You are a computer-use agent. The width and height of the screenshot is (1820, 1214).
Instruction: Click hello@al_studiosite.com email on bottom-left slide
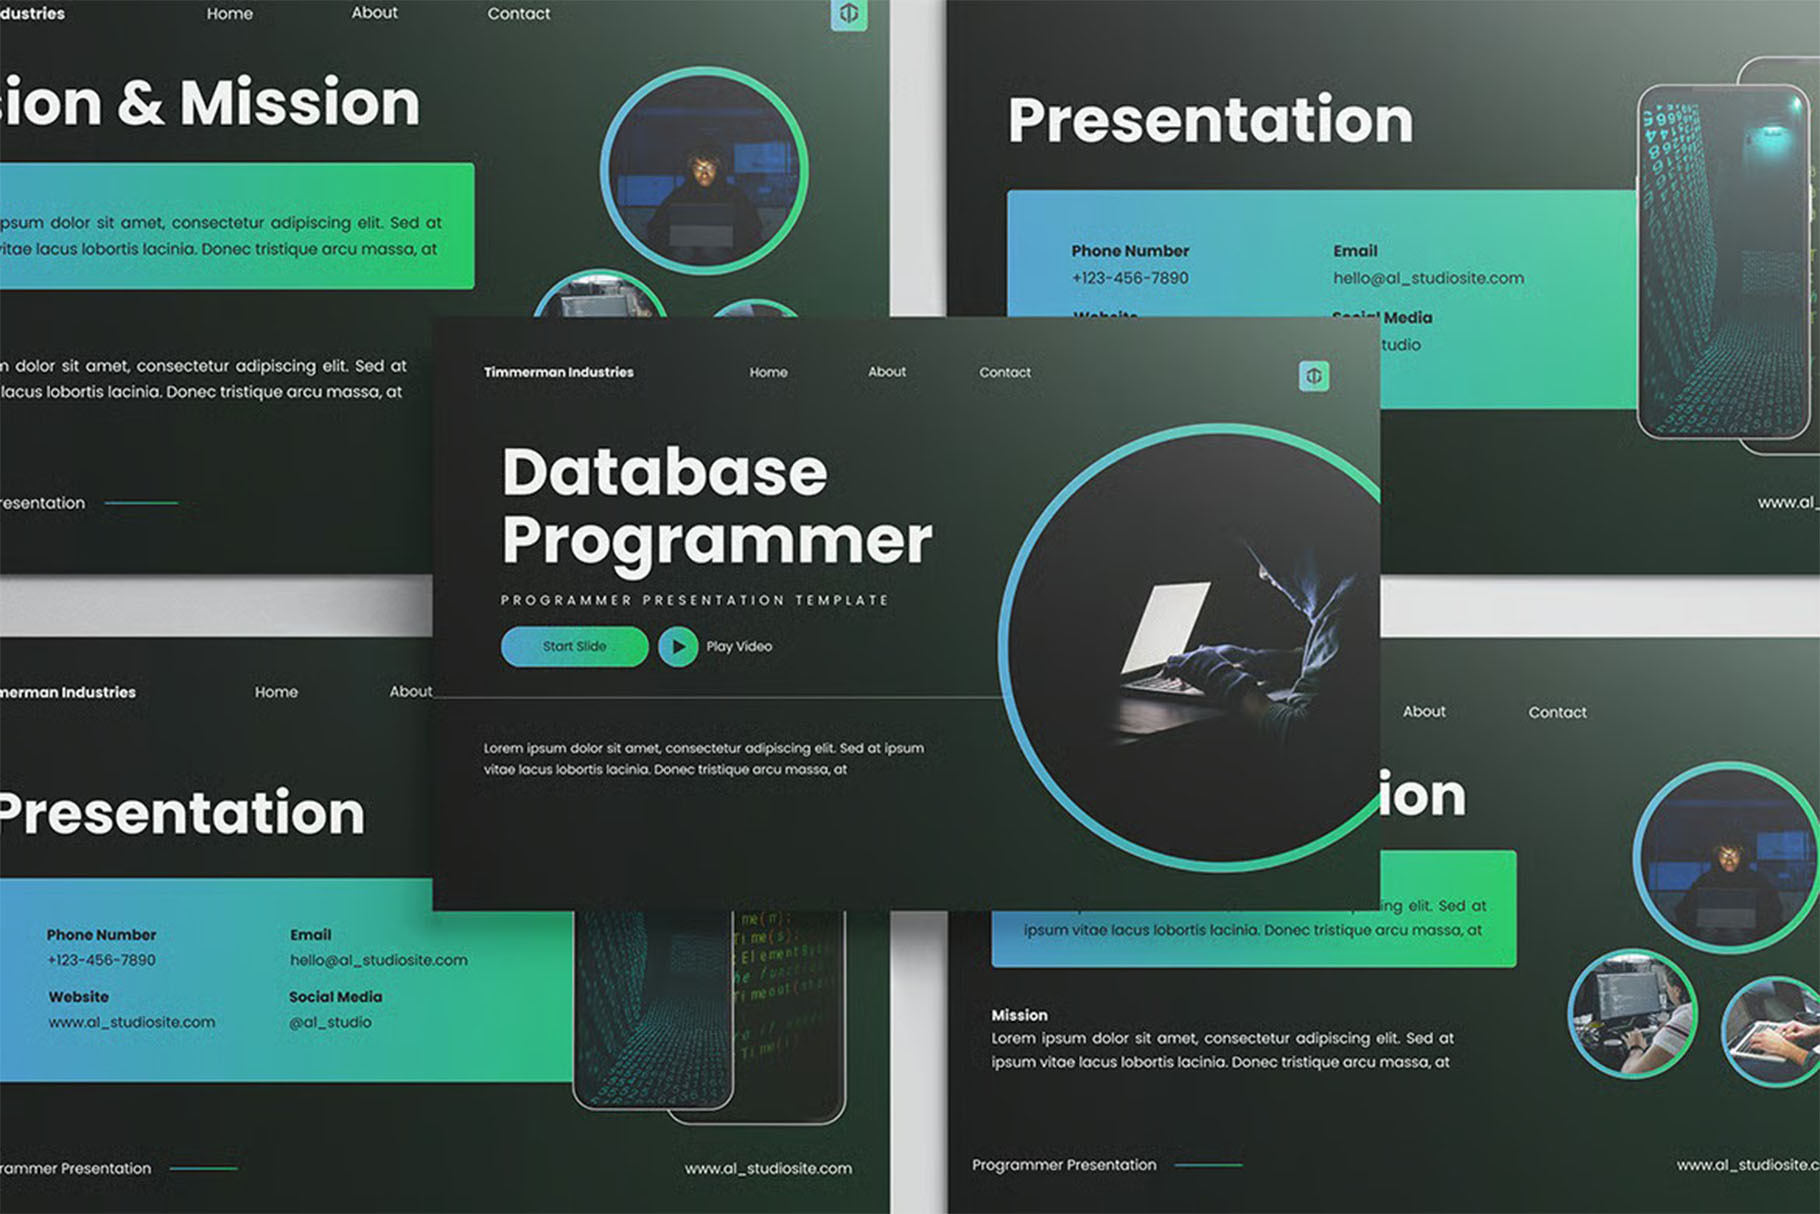pyautogui.click(x=378, y=960)
